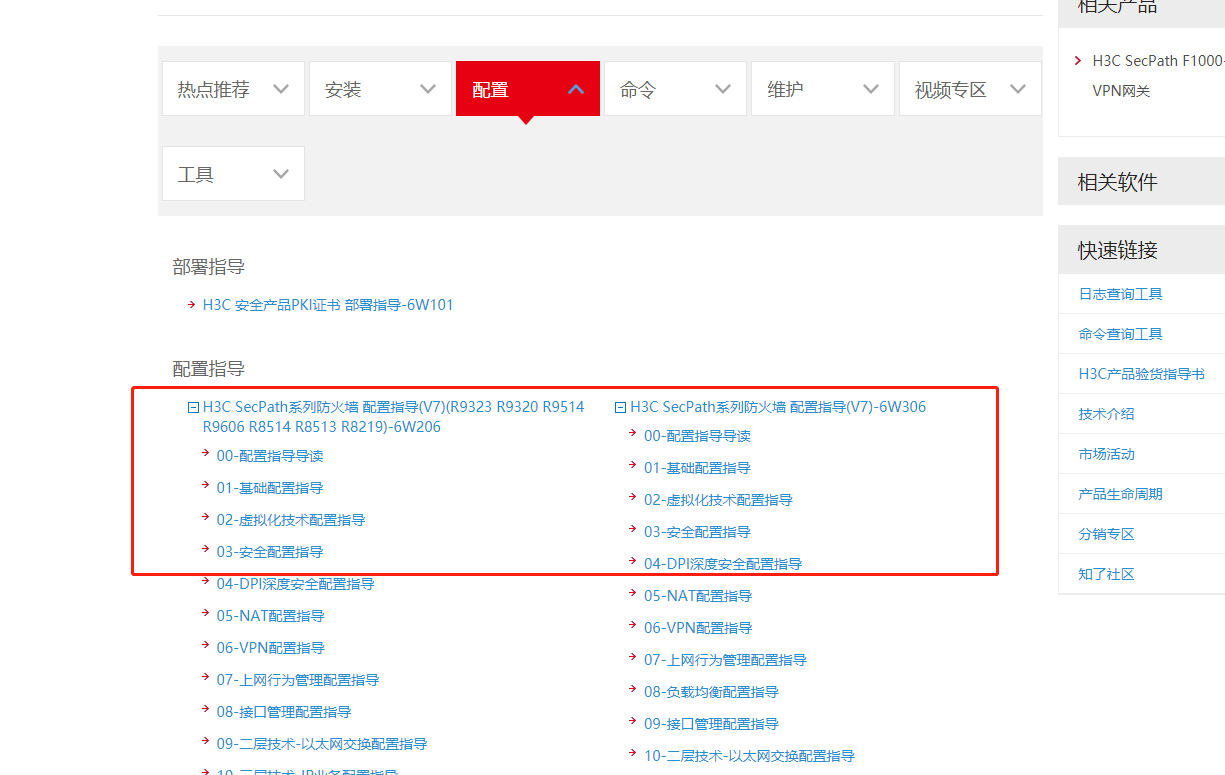Screen dimensions: 1225x775
Task: Open the 知了社区 quick link
Action: (1106, 574)
